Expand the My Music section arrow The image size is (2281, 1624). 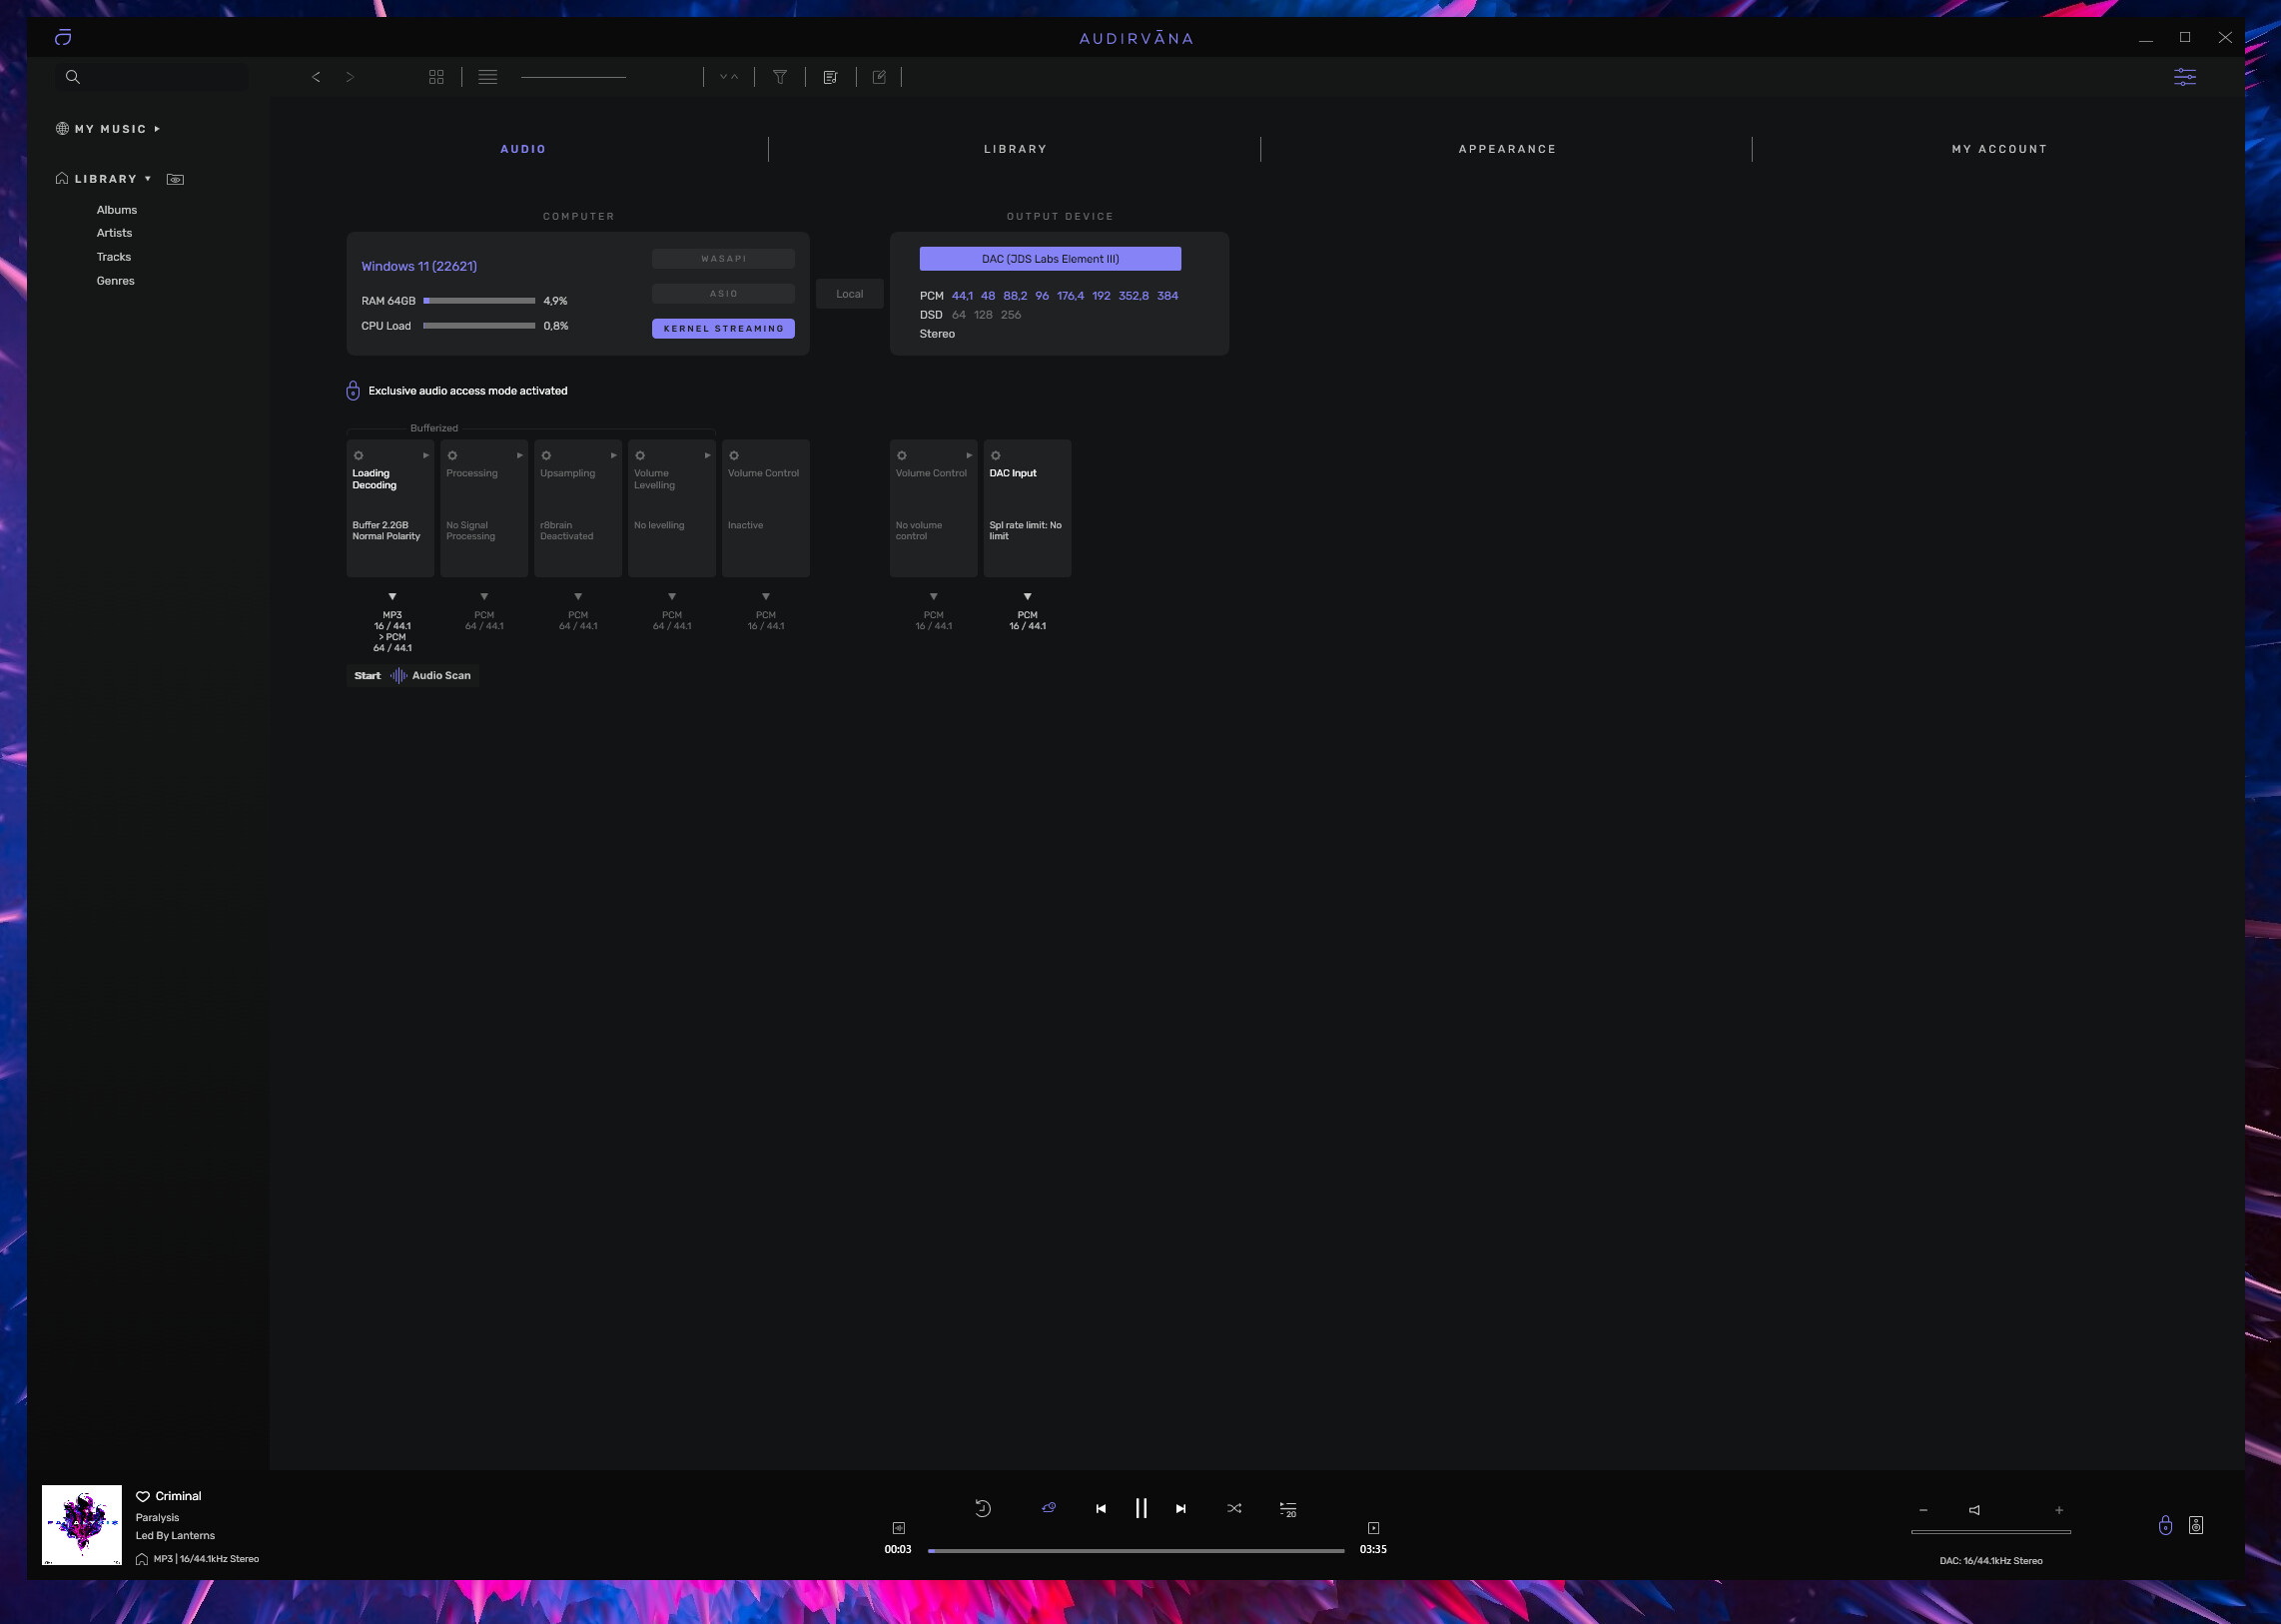pyautogui.click(x=157, y=129)
